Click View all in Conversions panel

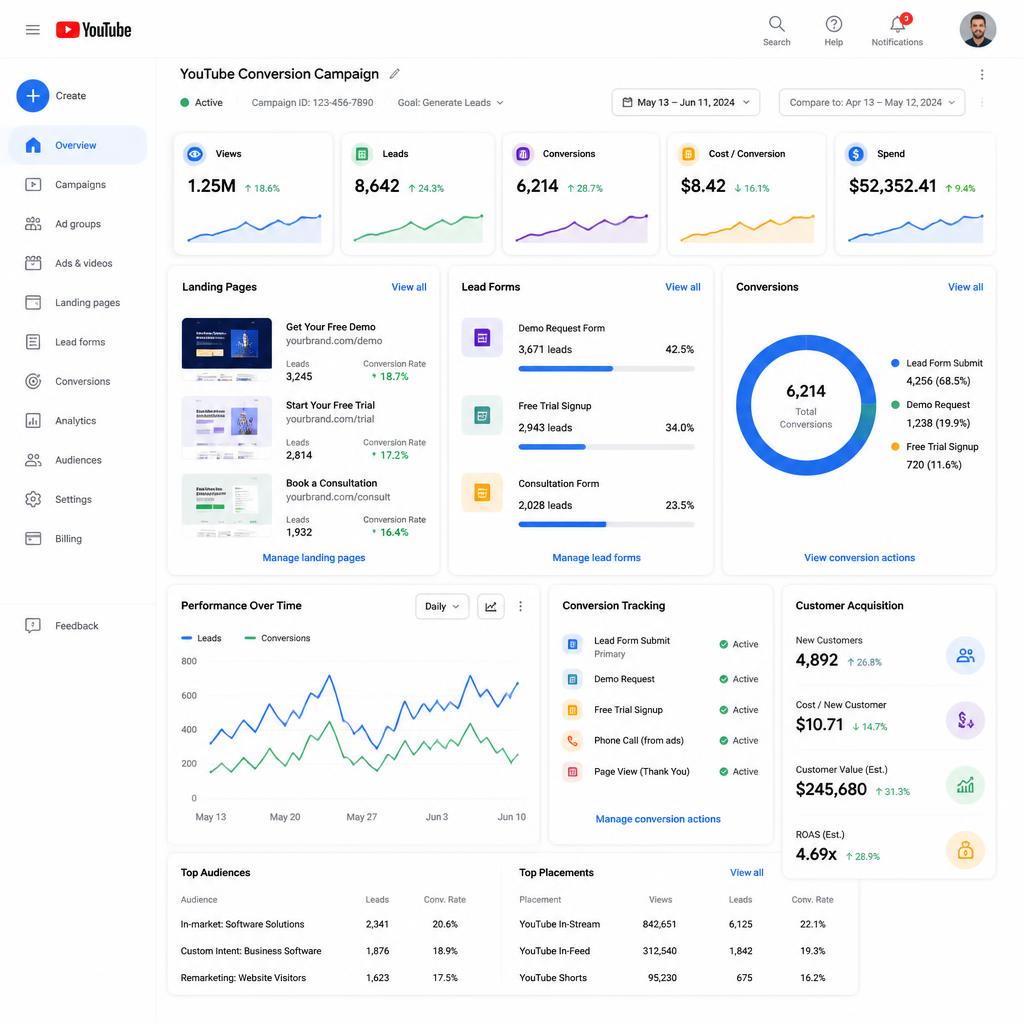click(x=965, y=287)
